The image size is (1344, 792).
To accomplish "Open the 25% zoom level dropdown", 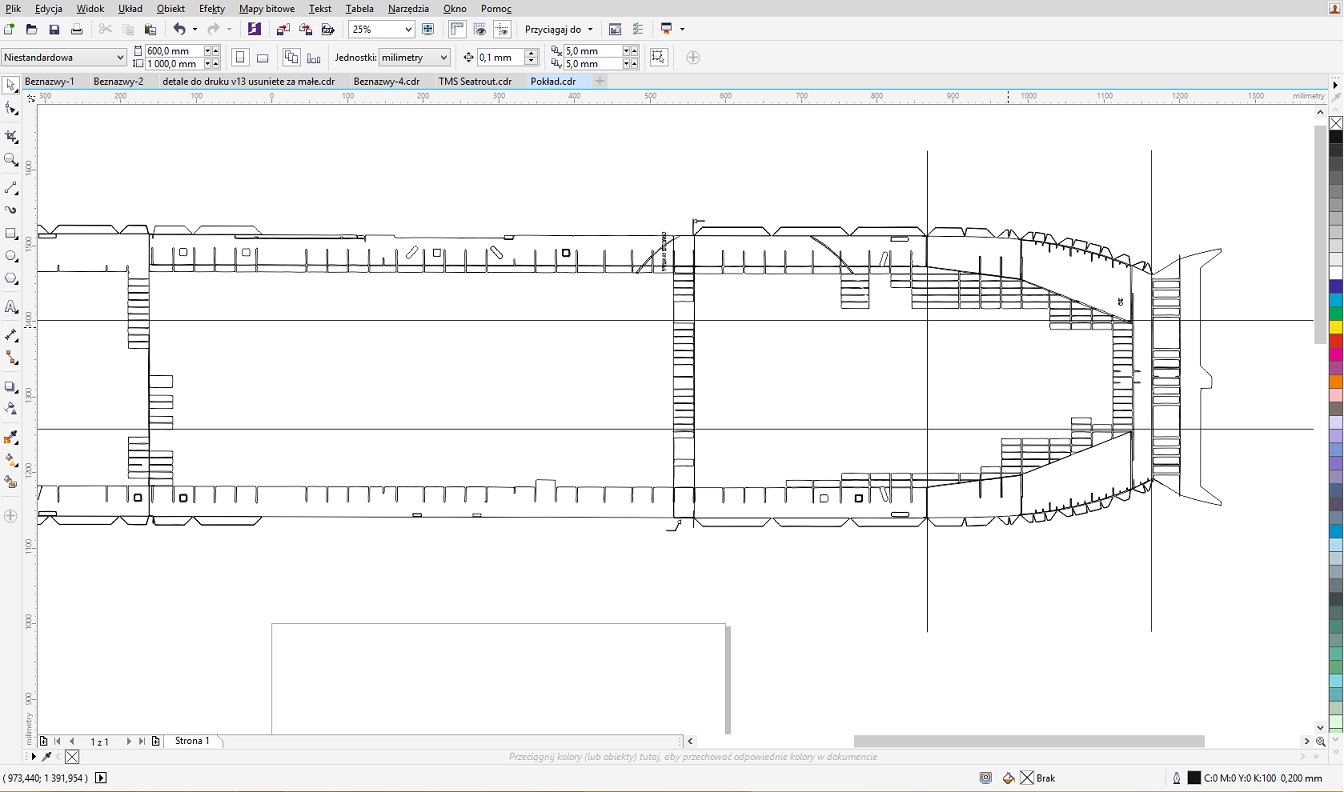I will click(x=408, y=30).
